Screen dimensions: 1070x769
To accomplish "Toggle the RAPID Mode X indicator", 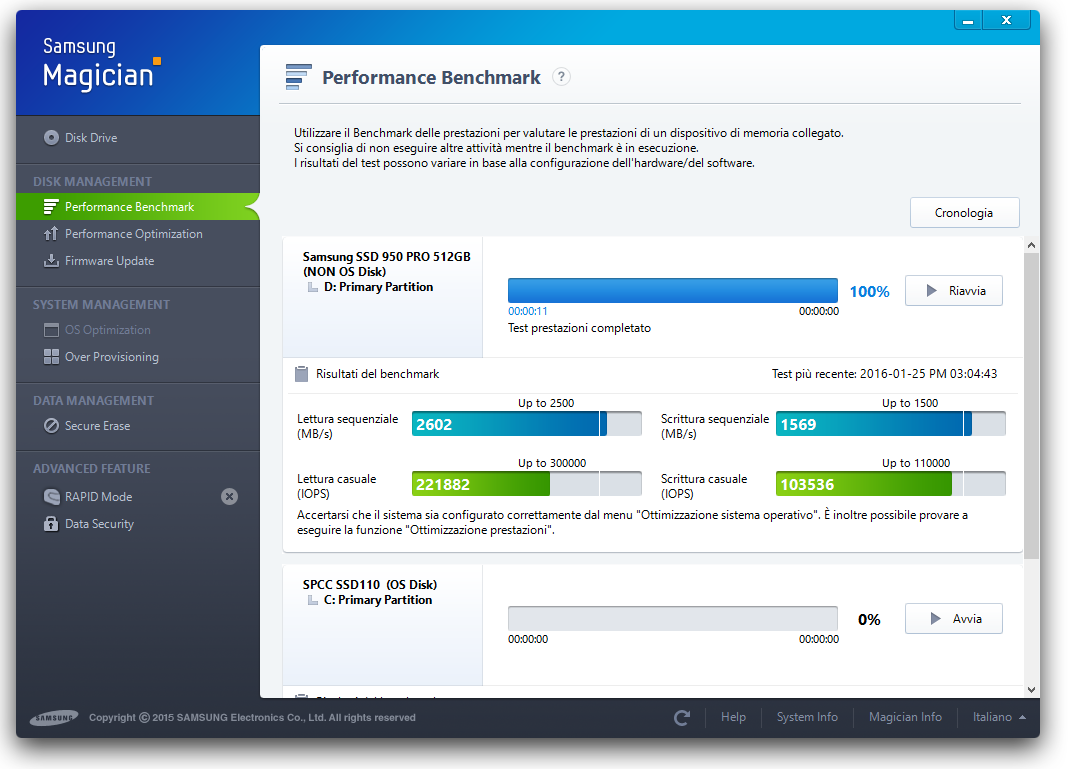I will pyautogui.click(x=229, y=497).
